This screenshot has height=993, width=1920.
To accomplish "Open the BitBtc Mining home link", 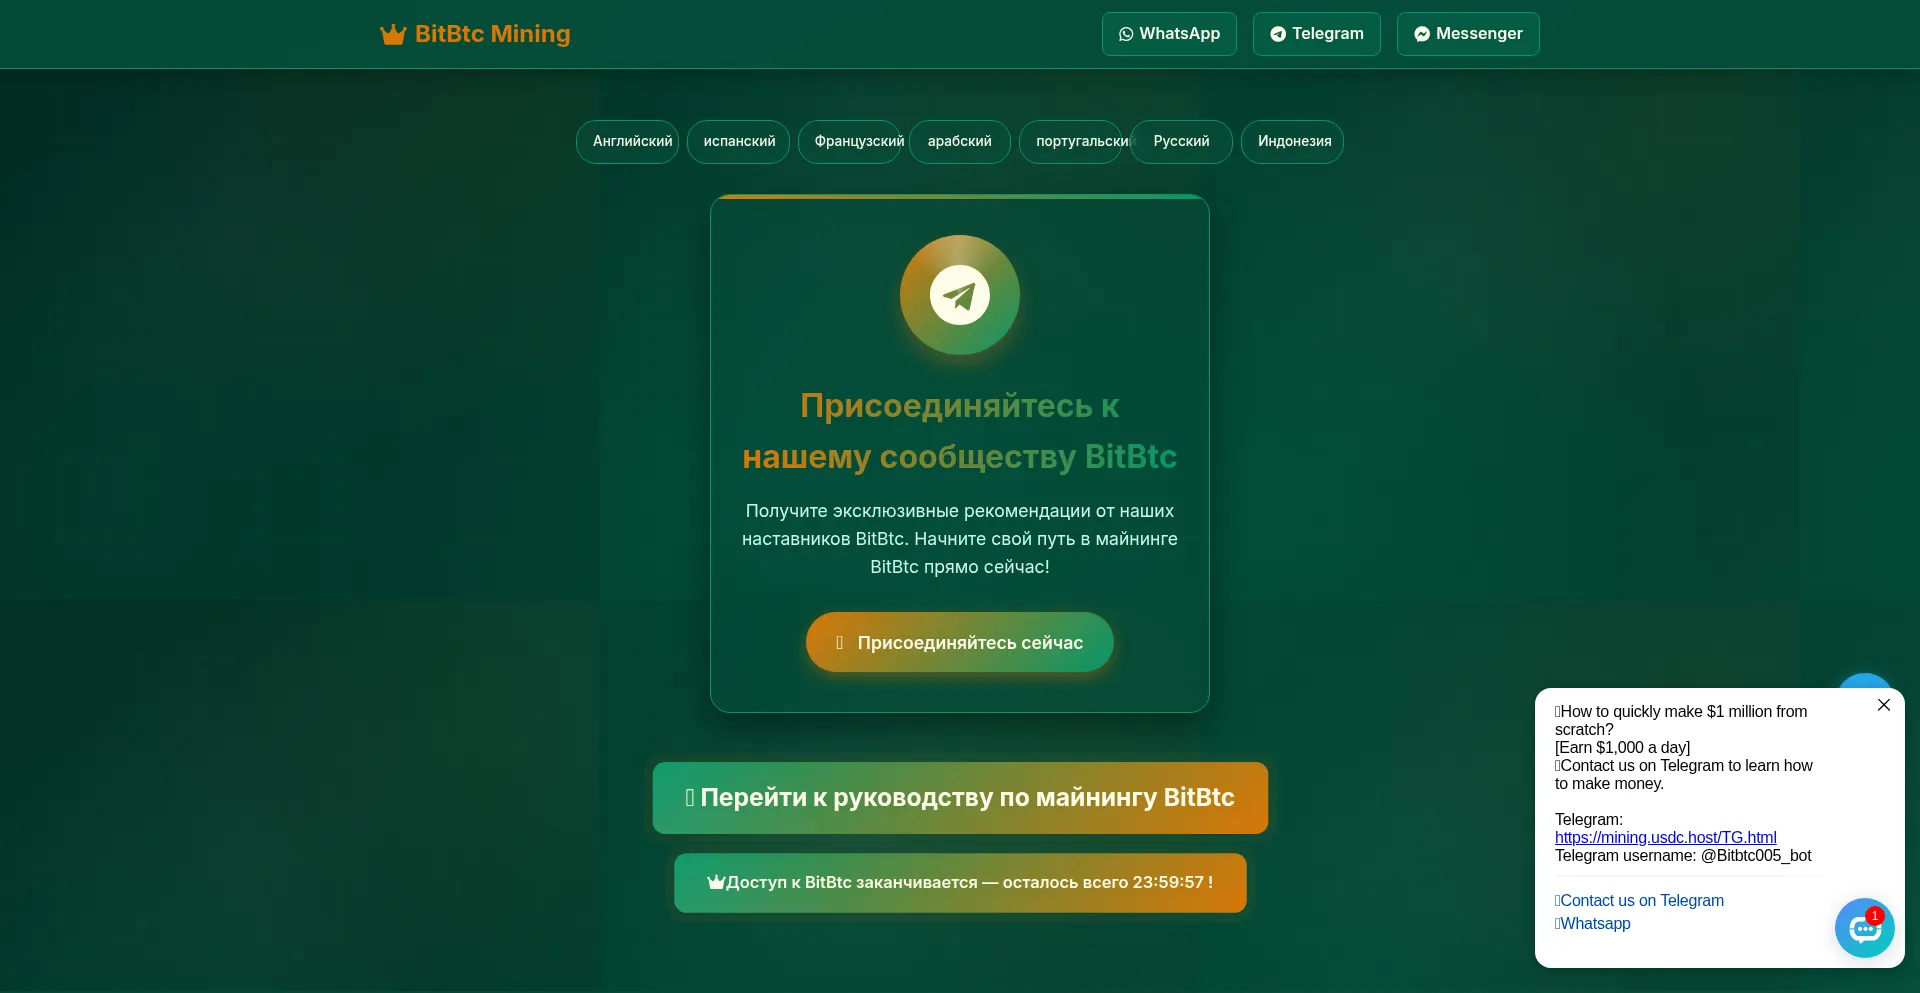I will coord(475,34).
